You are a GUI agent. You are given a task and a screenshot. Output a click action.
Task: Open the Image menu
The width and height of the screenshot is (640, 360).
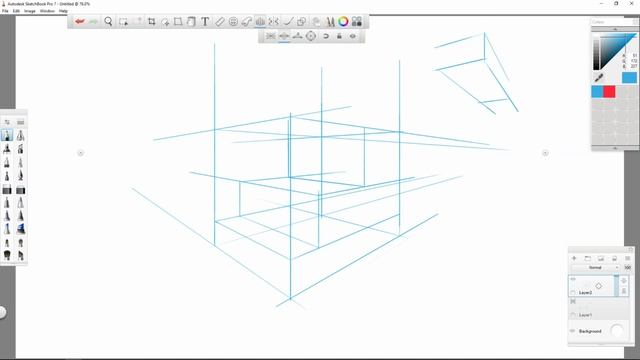[x=30, y=11]
